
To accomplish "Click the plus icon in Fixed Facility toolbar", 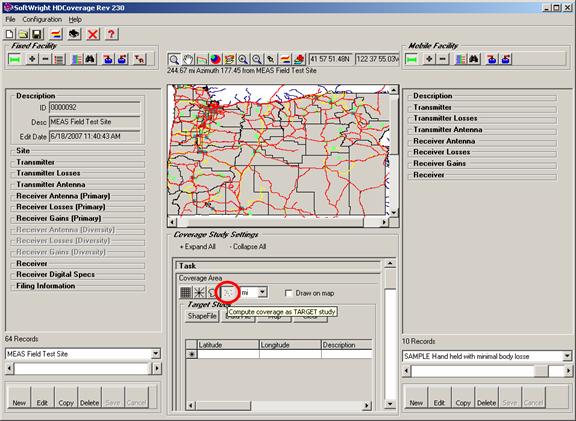I will pos(32,59).
